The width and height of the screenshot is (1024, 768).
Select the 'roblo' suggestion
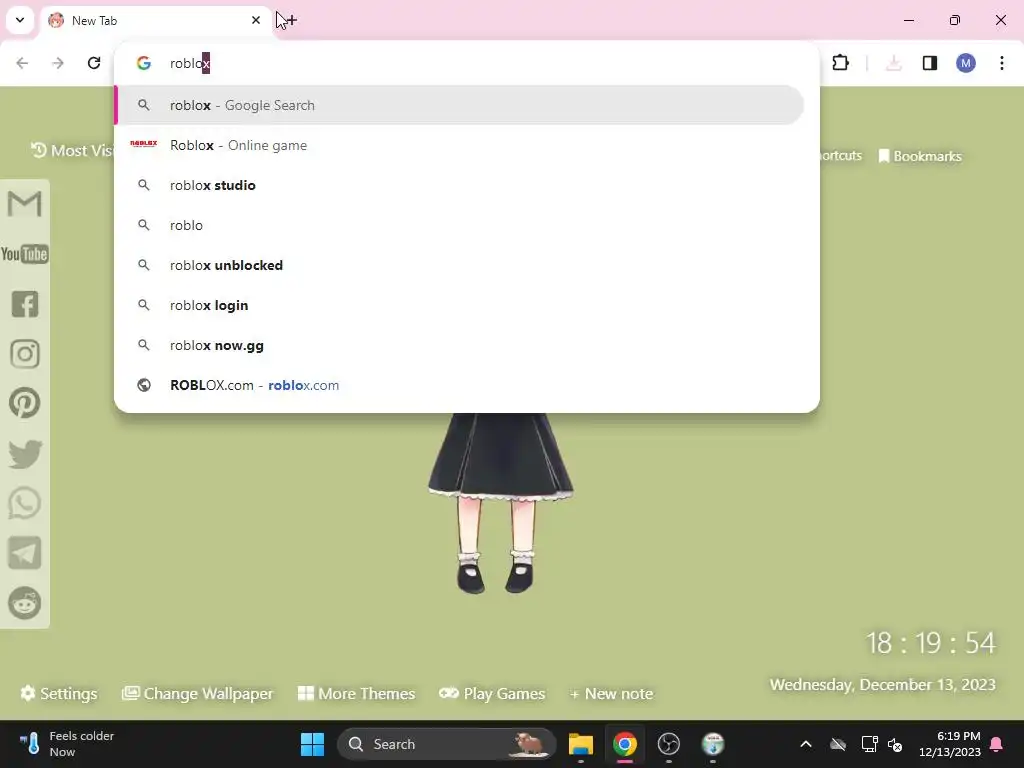tap(459, 225)
